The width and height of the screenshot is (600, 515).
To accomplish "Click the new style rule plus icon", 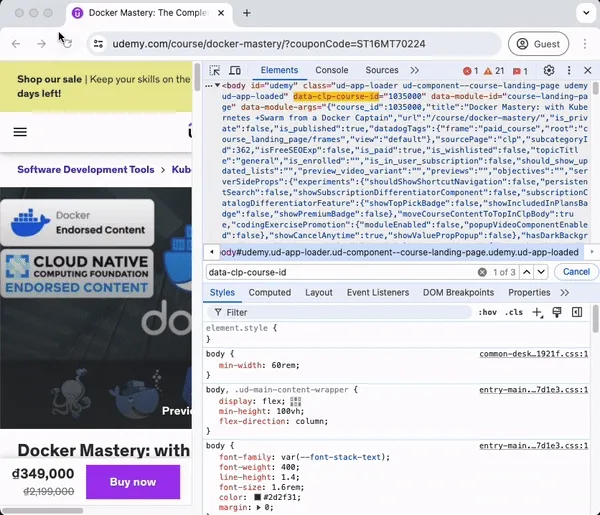I will point(537,313).
